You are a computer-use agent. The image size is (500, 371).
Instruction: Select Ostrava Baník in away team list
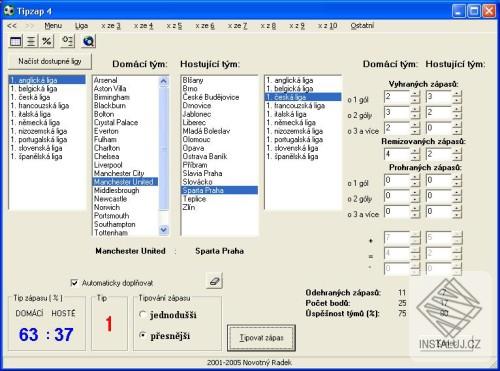click(x=219, y=156)
